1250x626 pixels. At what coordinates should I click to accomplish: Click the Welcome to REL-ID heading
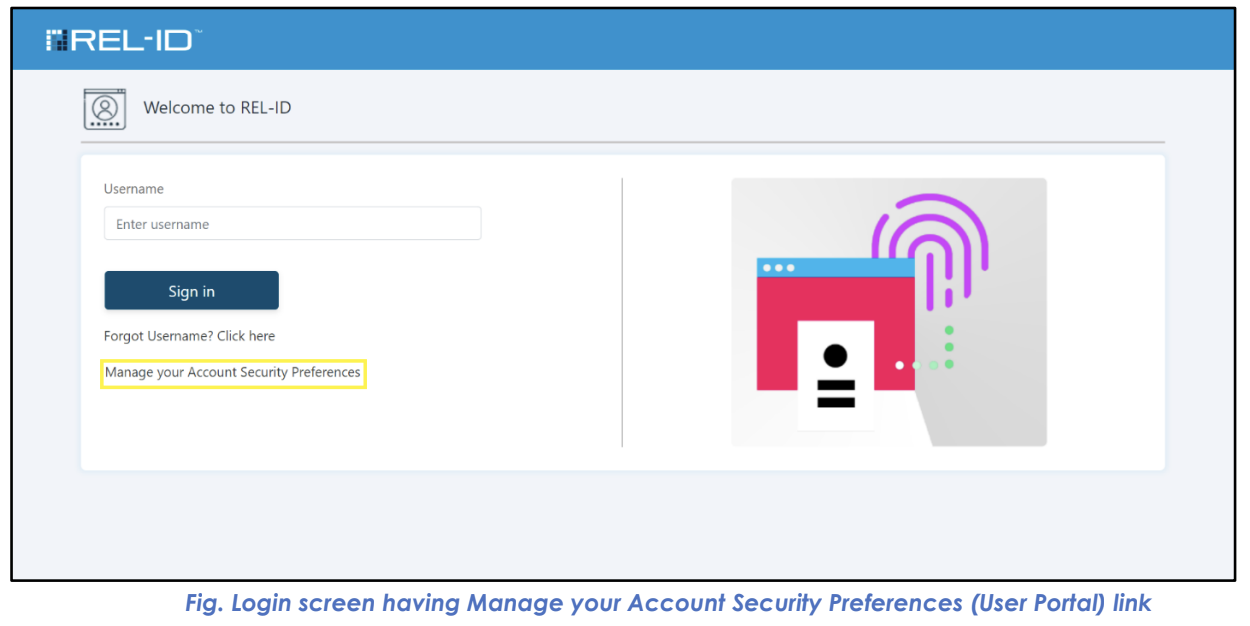tap(217, 108)
